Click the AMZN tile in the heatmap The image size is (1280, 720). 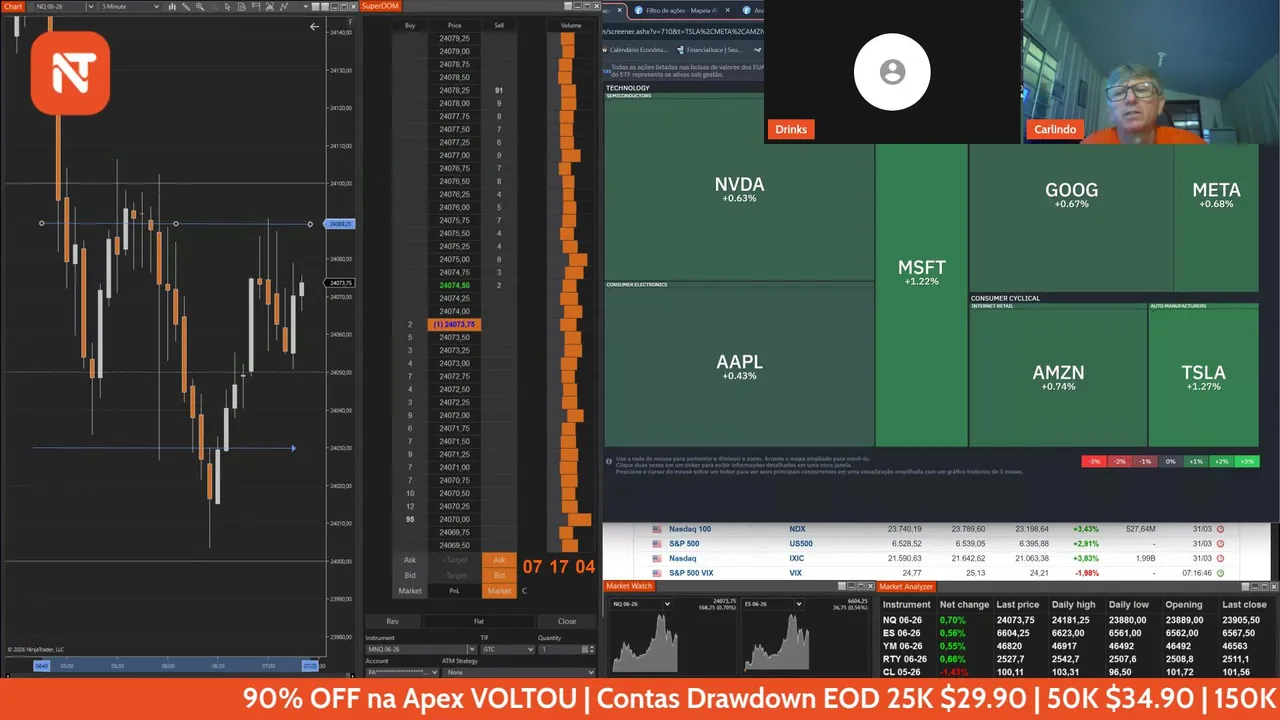coord(1058,377)
